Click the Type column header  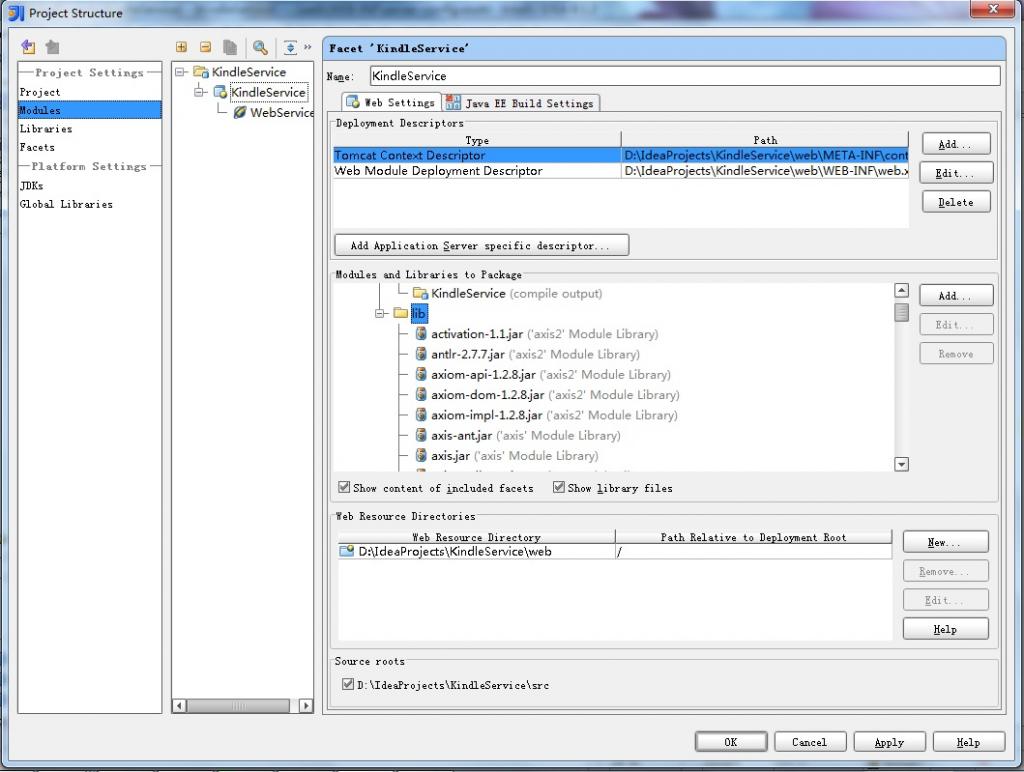coord(477,140)
